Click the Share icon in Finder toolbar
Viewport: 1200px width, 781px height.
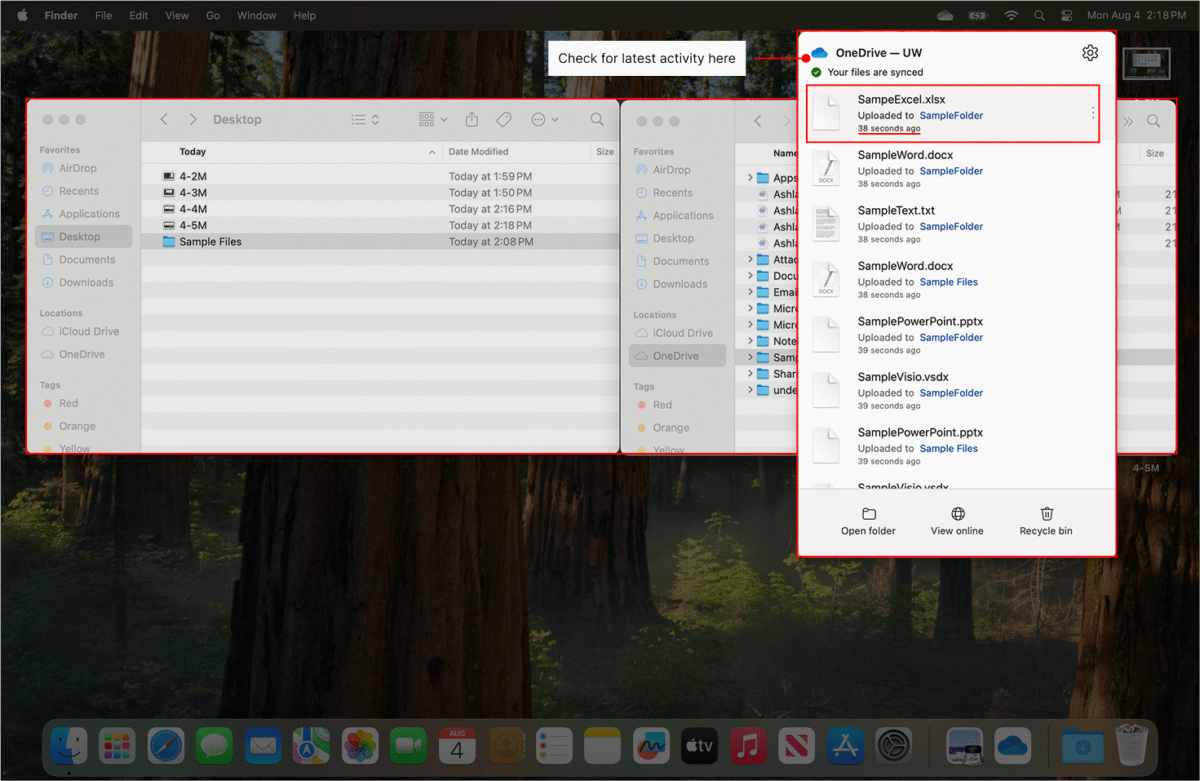click(x=471, y=119)
